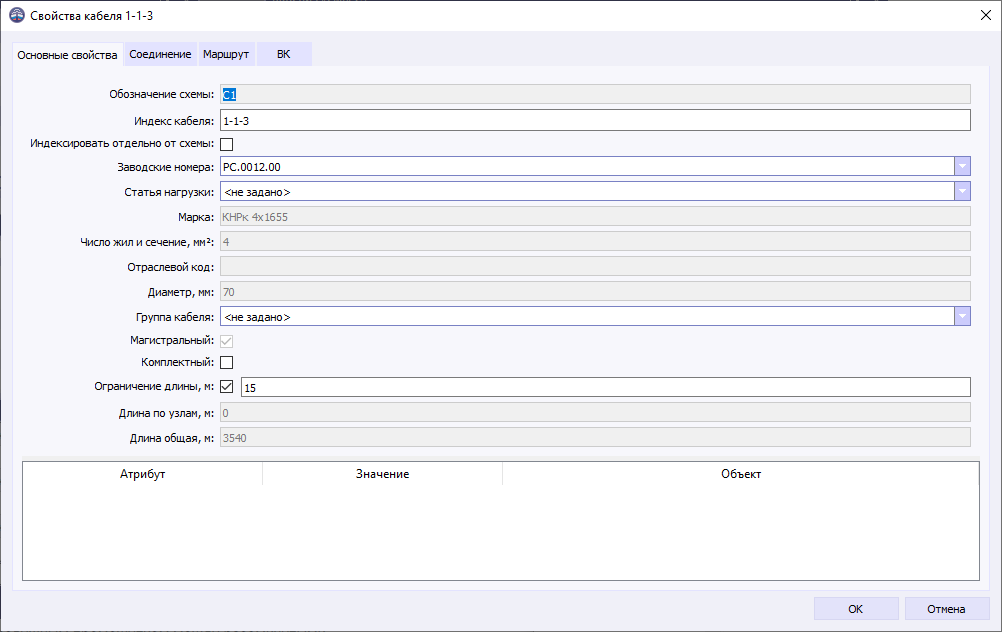Viewport: 1002px width, 632px height.
Task: Click into the Индекс кабеля text field
Action: pyautogui.click(x=594, y=120)
